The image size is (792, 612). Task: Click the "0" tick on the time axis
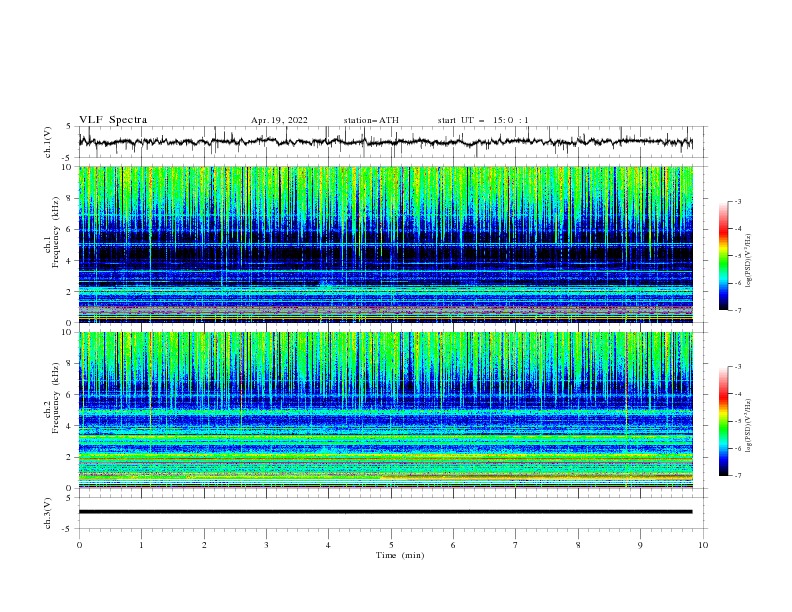(x=79, y=545)
